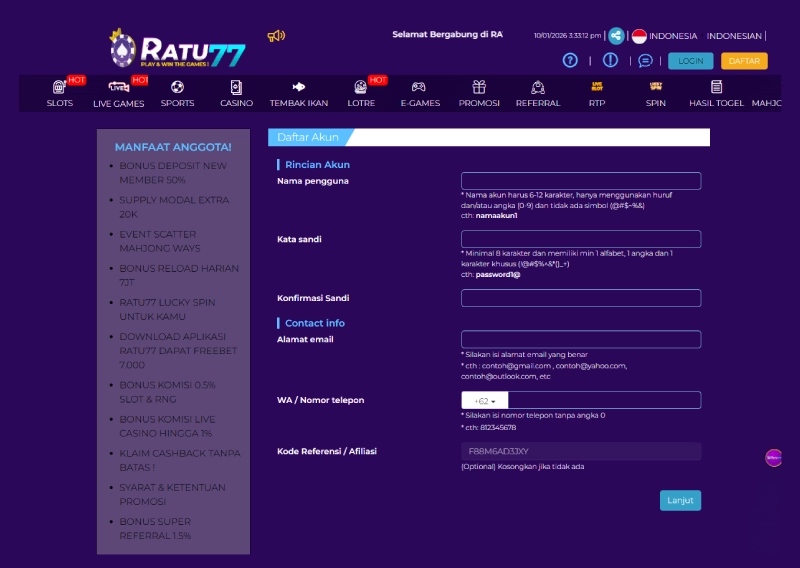Click the Selamat Bergabung marquee text
Screen dimensions: 800x568
(447, 34)
